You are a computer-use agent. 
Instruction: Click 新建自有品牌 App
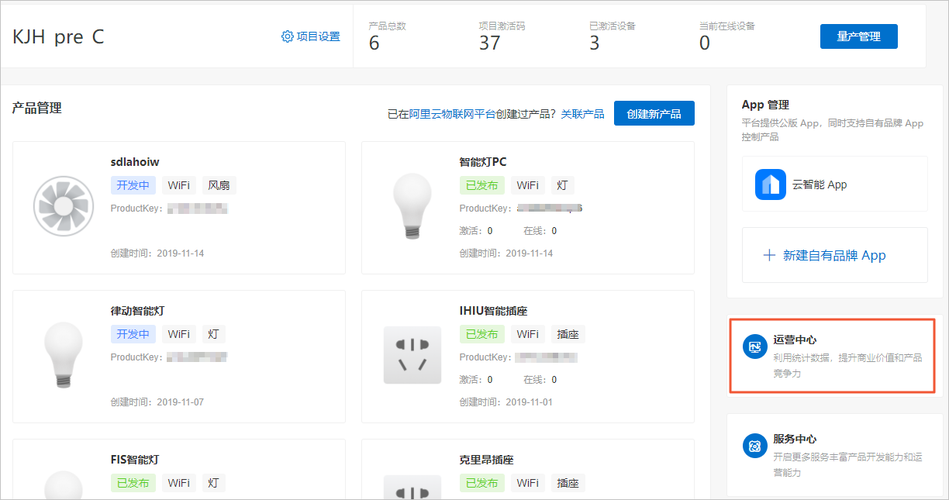point(834,255)
